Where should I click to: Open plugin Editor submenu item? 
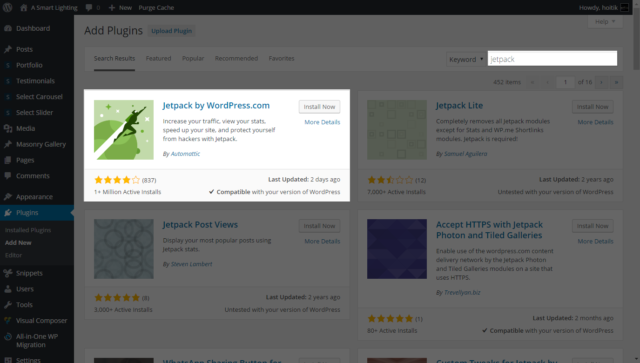tap(13, 255)
